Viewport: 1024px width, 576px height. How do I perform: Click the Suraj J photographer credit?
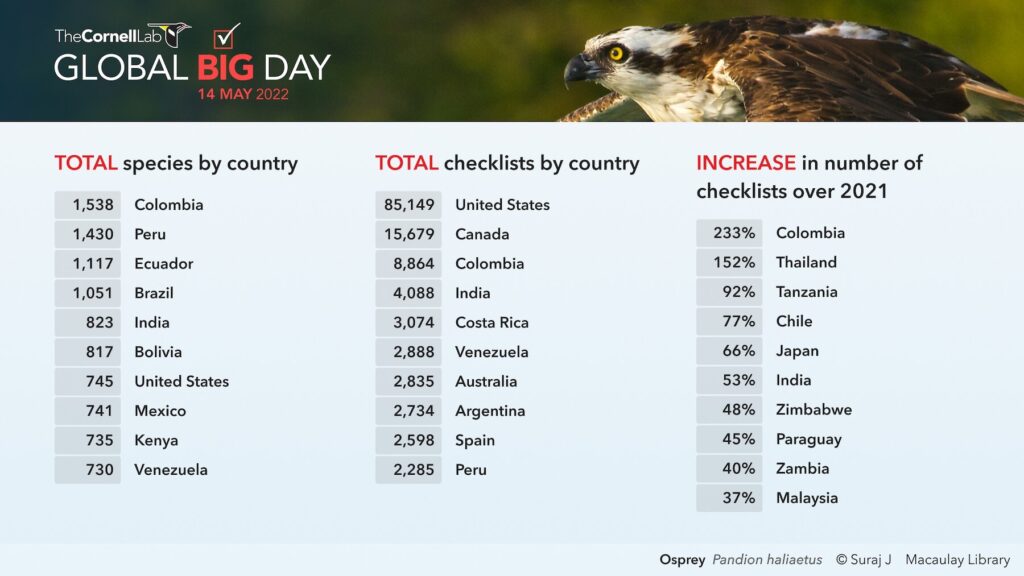tap(865, 560)
